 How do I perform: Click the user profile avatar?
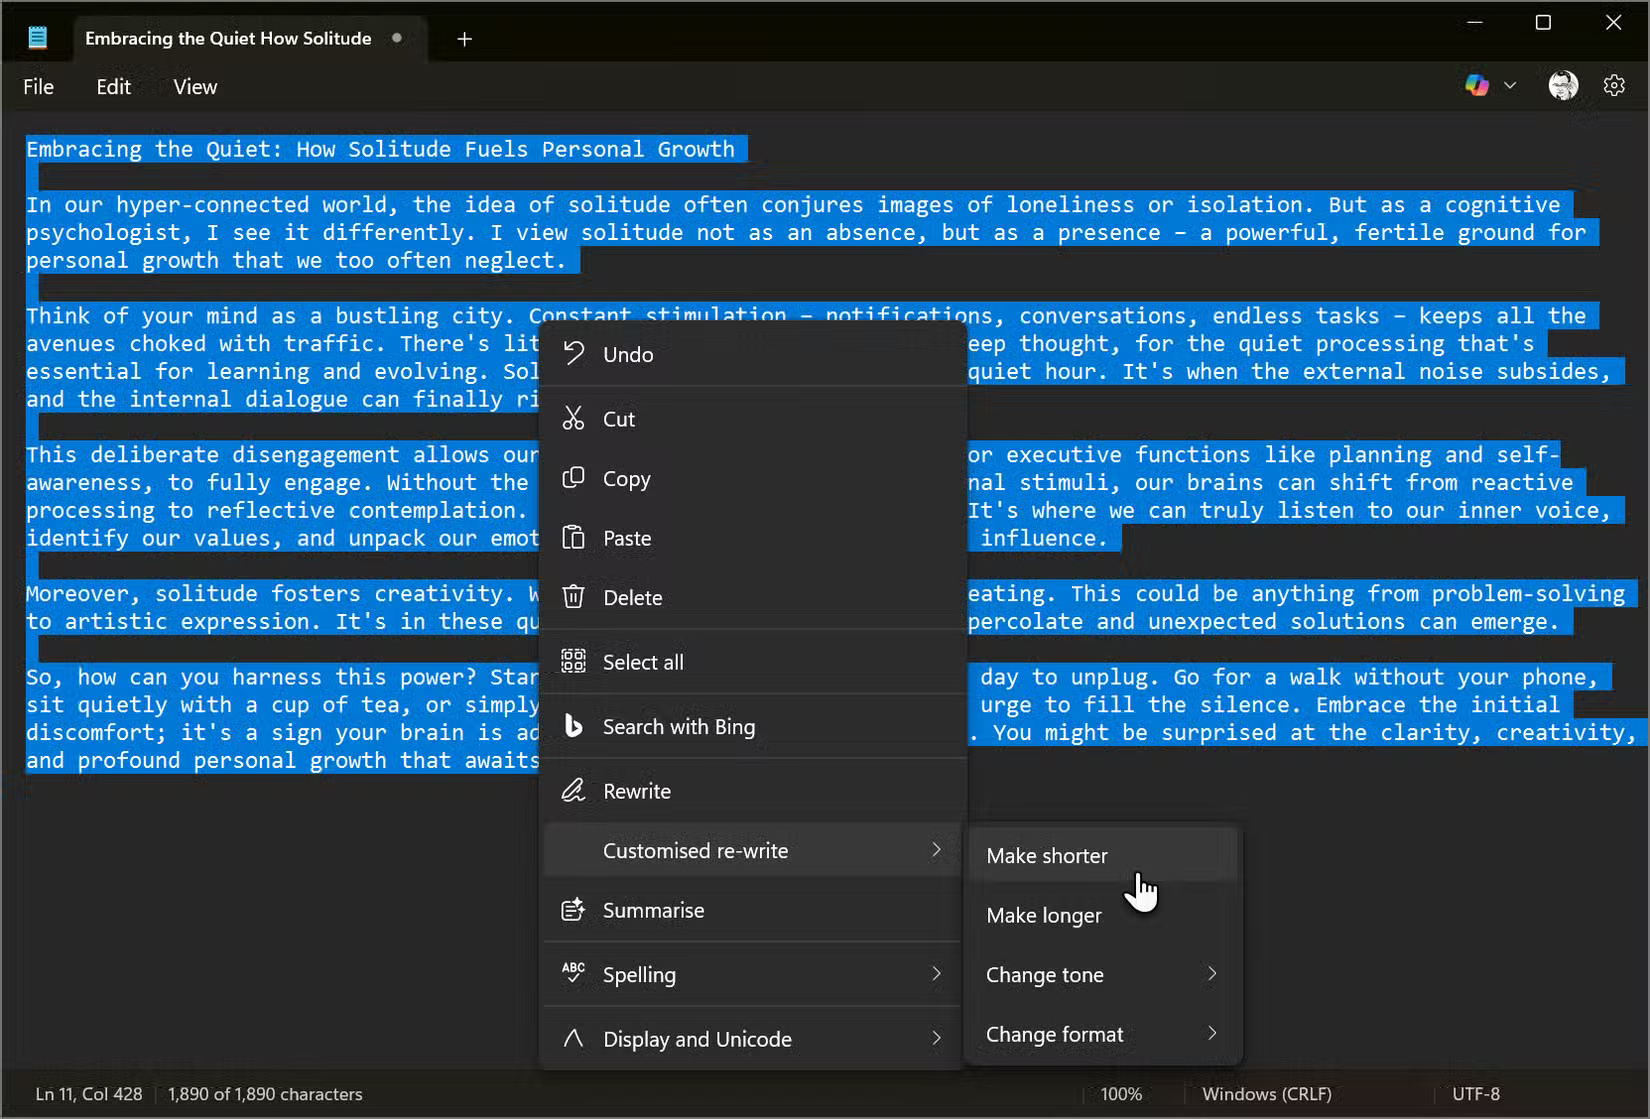pyautogui.click(x=1563, y=85)
